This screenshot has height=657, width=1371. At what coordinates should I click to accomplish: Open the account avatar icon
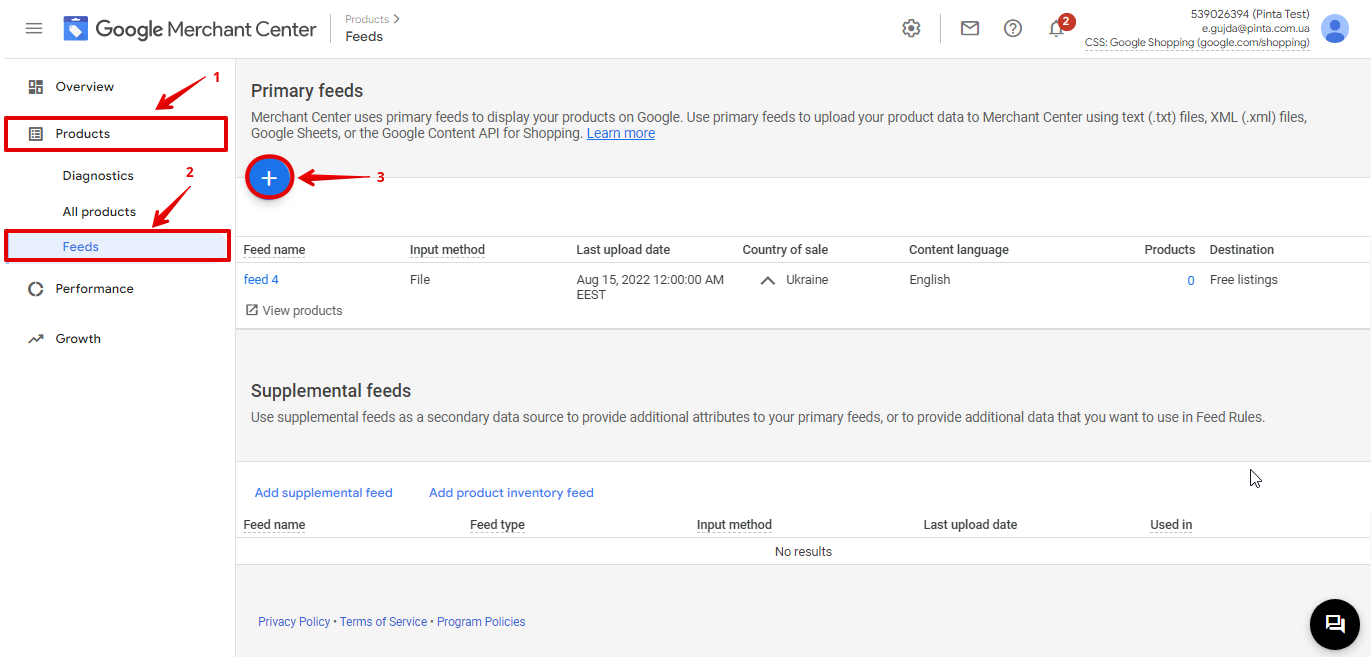(1335, 28)
